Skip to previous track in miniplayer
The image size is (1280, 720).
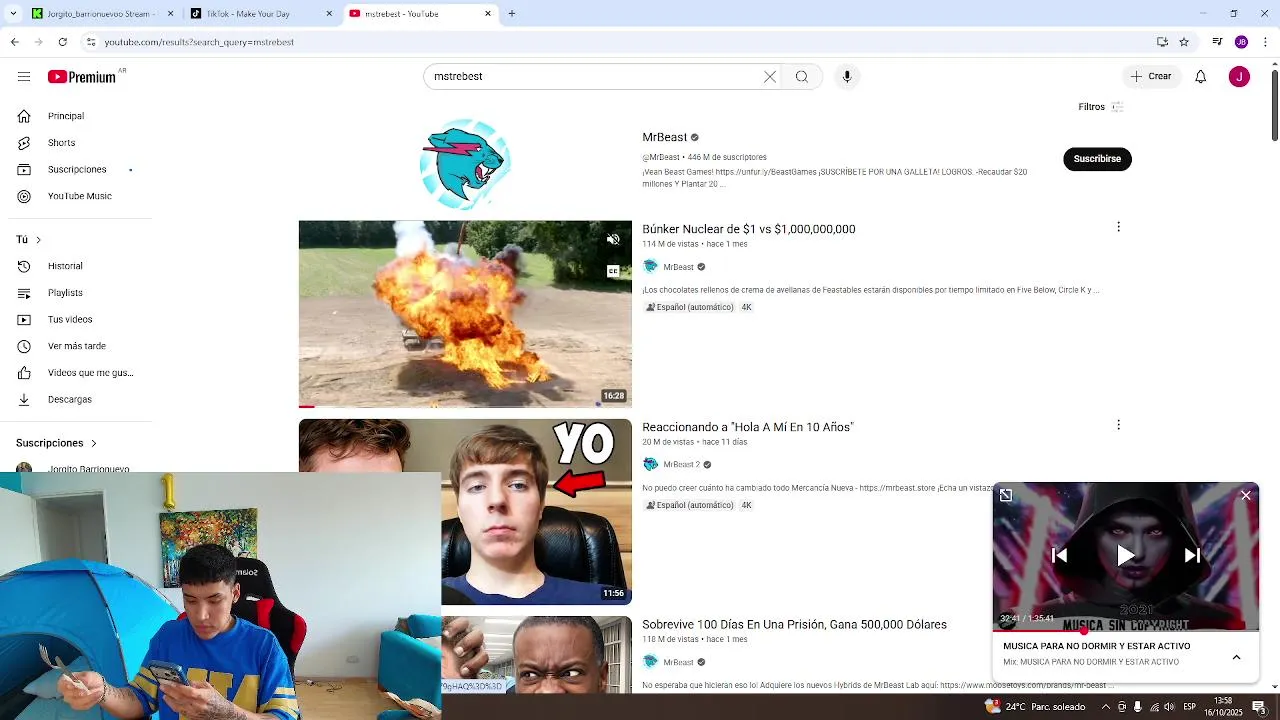click(1060, 556)
